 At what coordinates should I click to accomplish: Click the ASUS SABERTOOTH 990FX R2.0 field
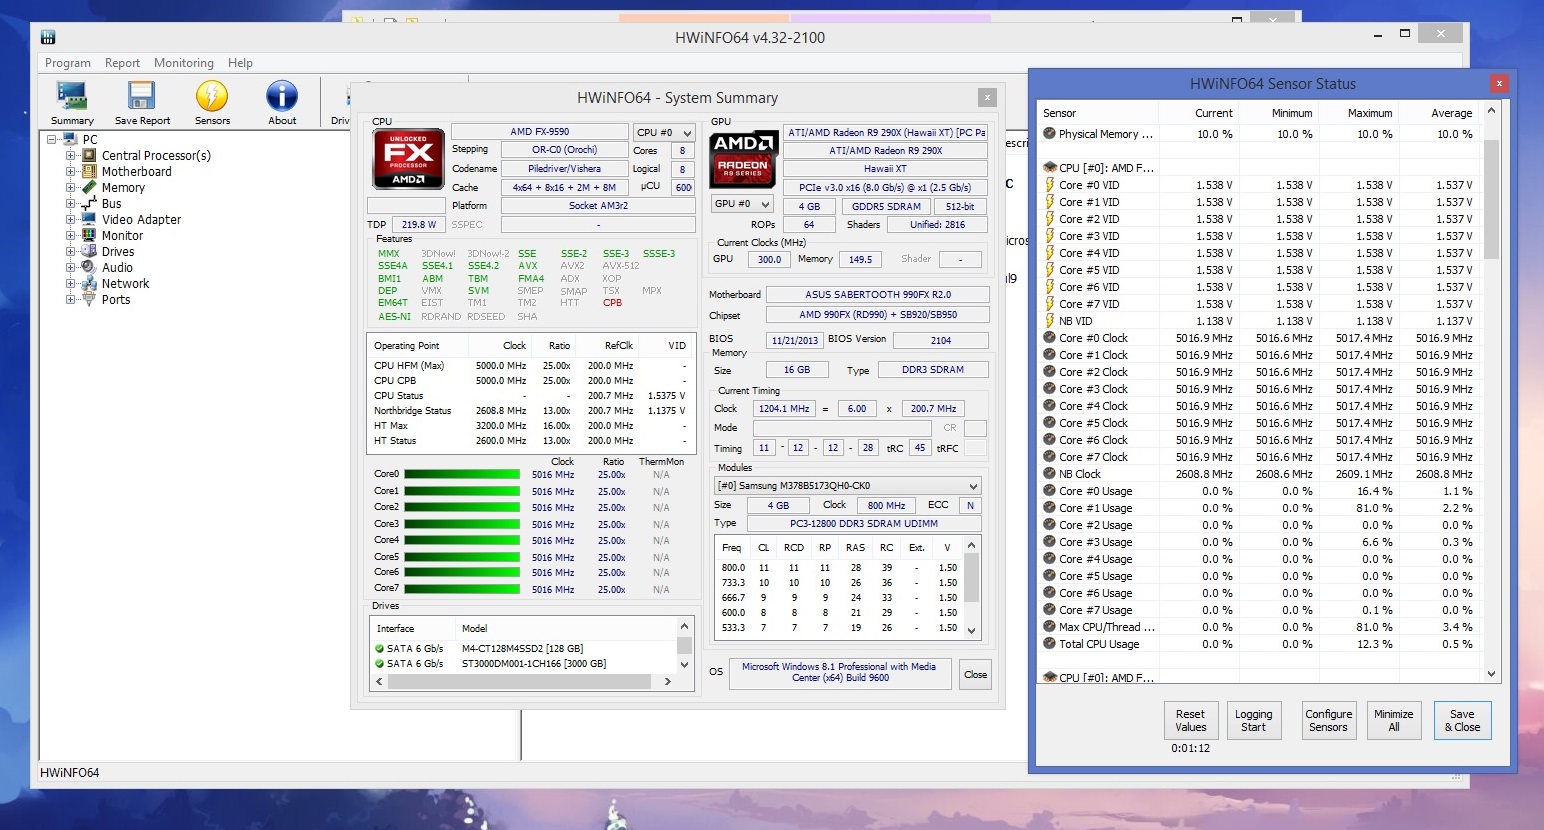tap(878, 295)
